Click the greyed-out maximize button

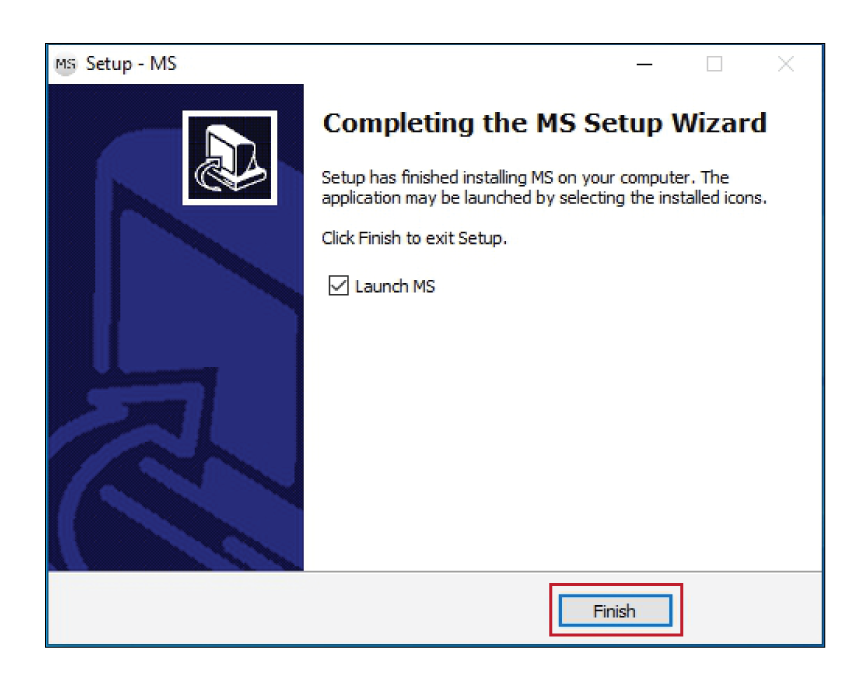pyautogui.click(x=714, y=64)
